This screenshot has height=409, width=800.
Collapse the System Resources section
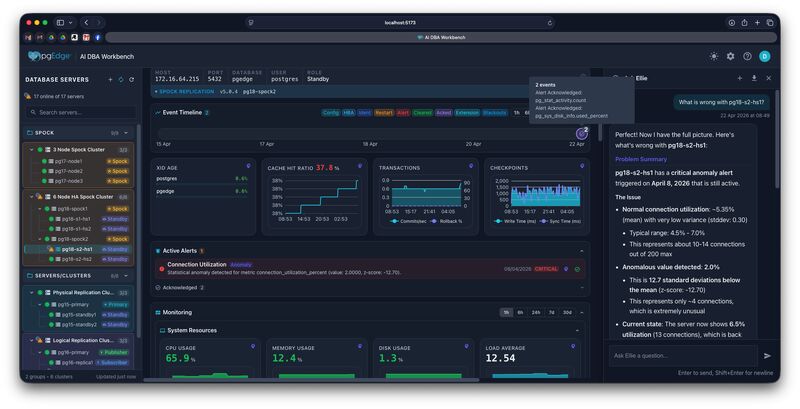[578, 330]
